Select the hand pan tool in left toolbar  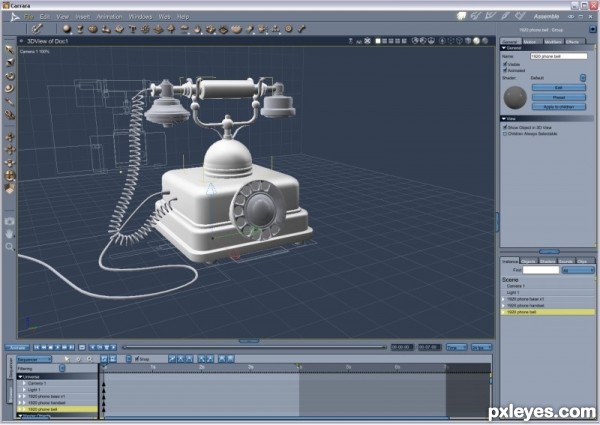coord(10,234)
